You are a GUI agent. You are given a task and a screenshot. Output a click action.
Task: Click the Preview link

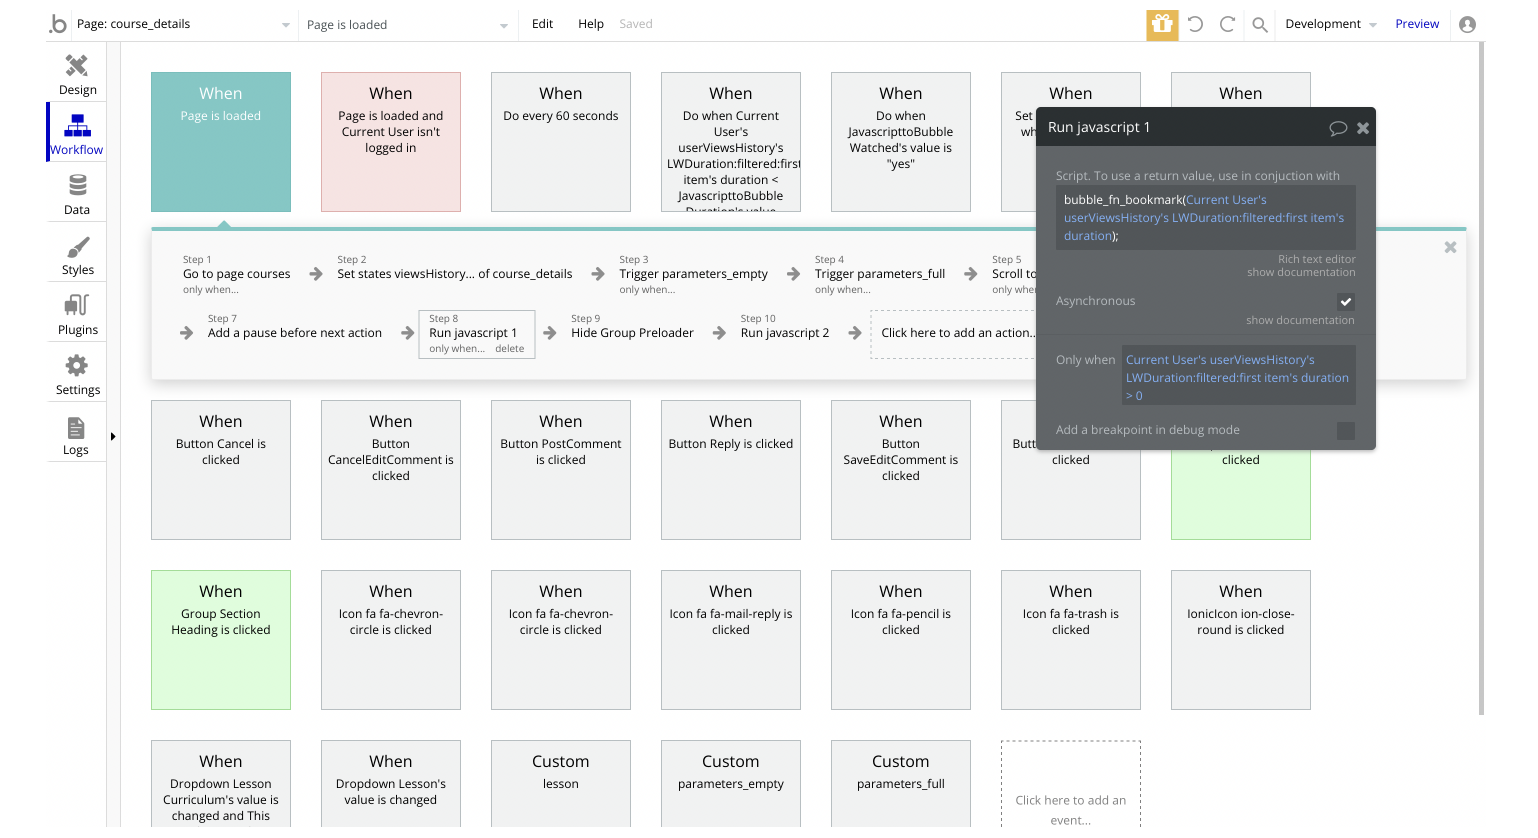pyautogui.click(x=1417, y=24)
